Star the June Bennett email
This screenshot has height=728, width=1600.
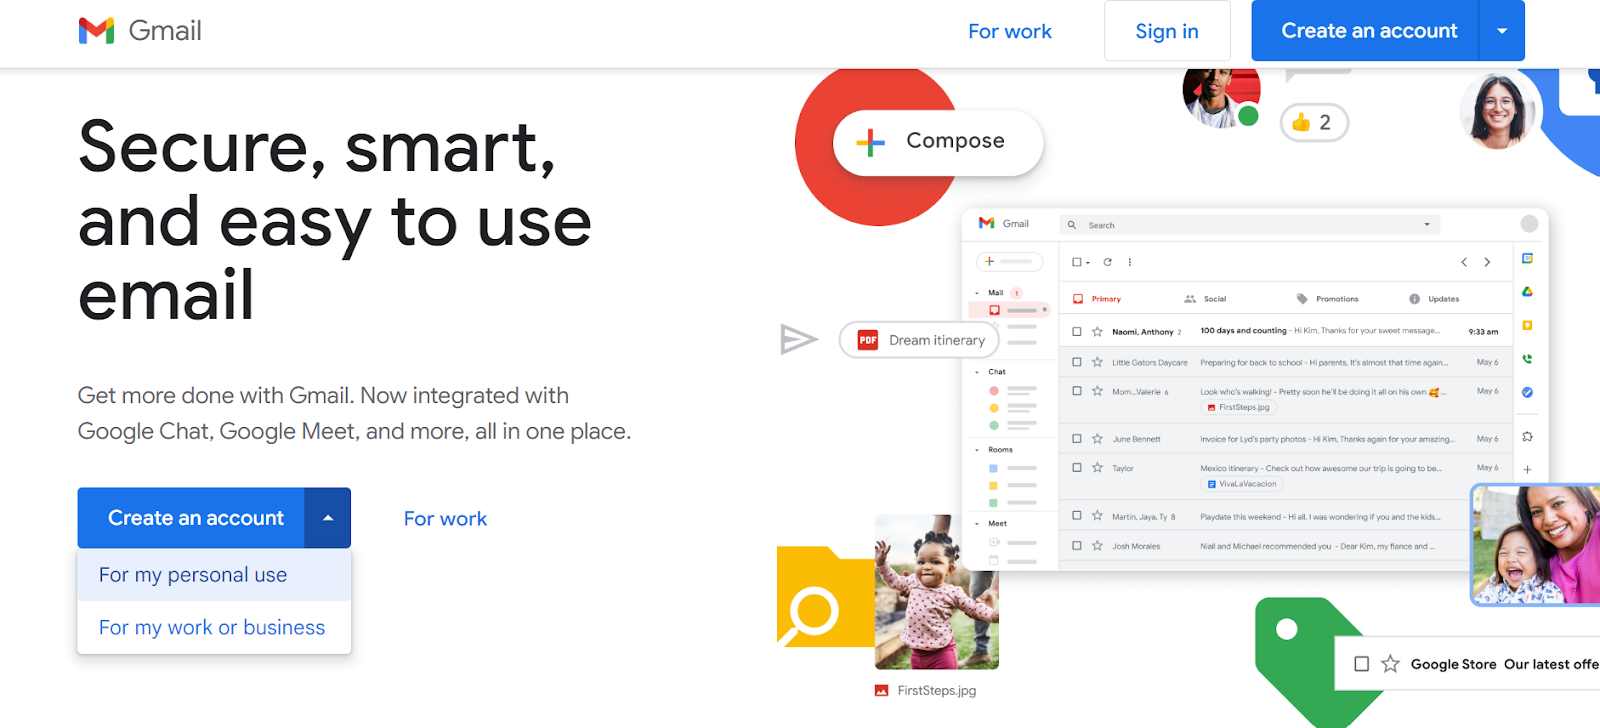point(1097,438)
